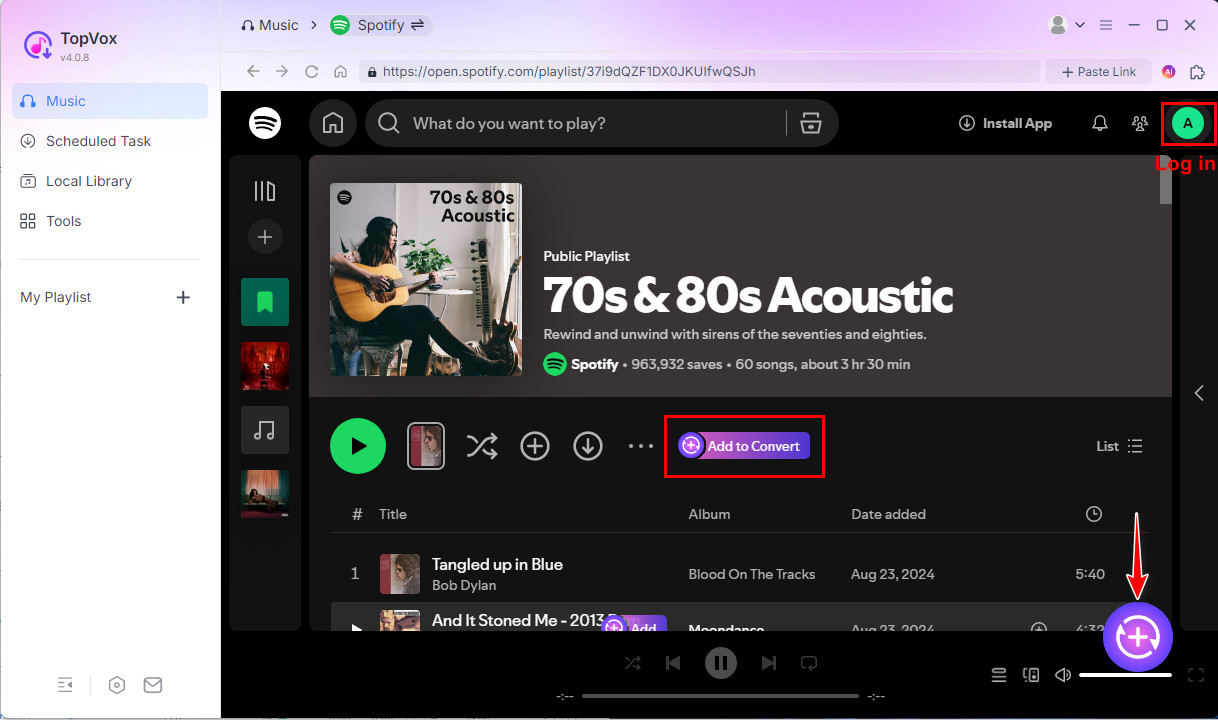Open the AI icon in address bar
Screen dimensions: 1218x720
point(1168,71)
